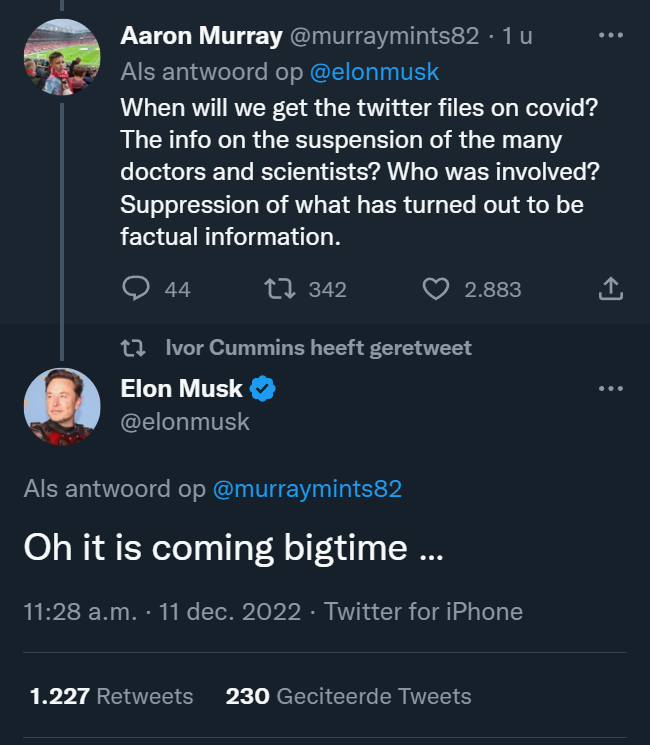Screen dimensions: 650x745
Task: Click the "Ivor Cummins heeft geretweet" label
Action: 318,348
